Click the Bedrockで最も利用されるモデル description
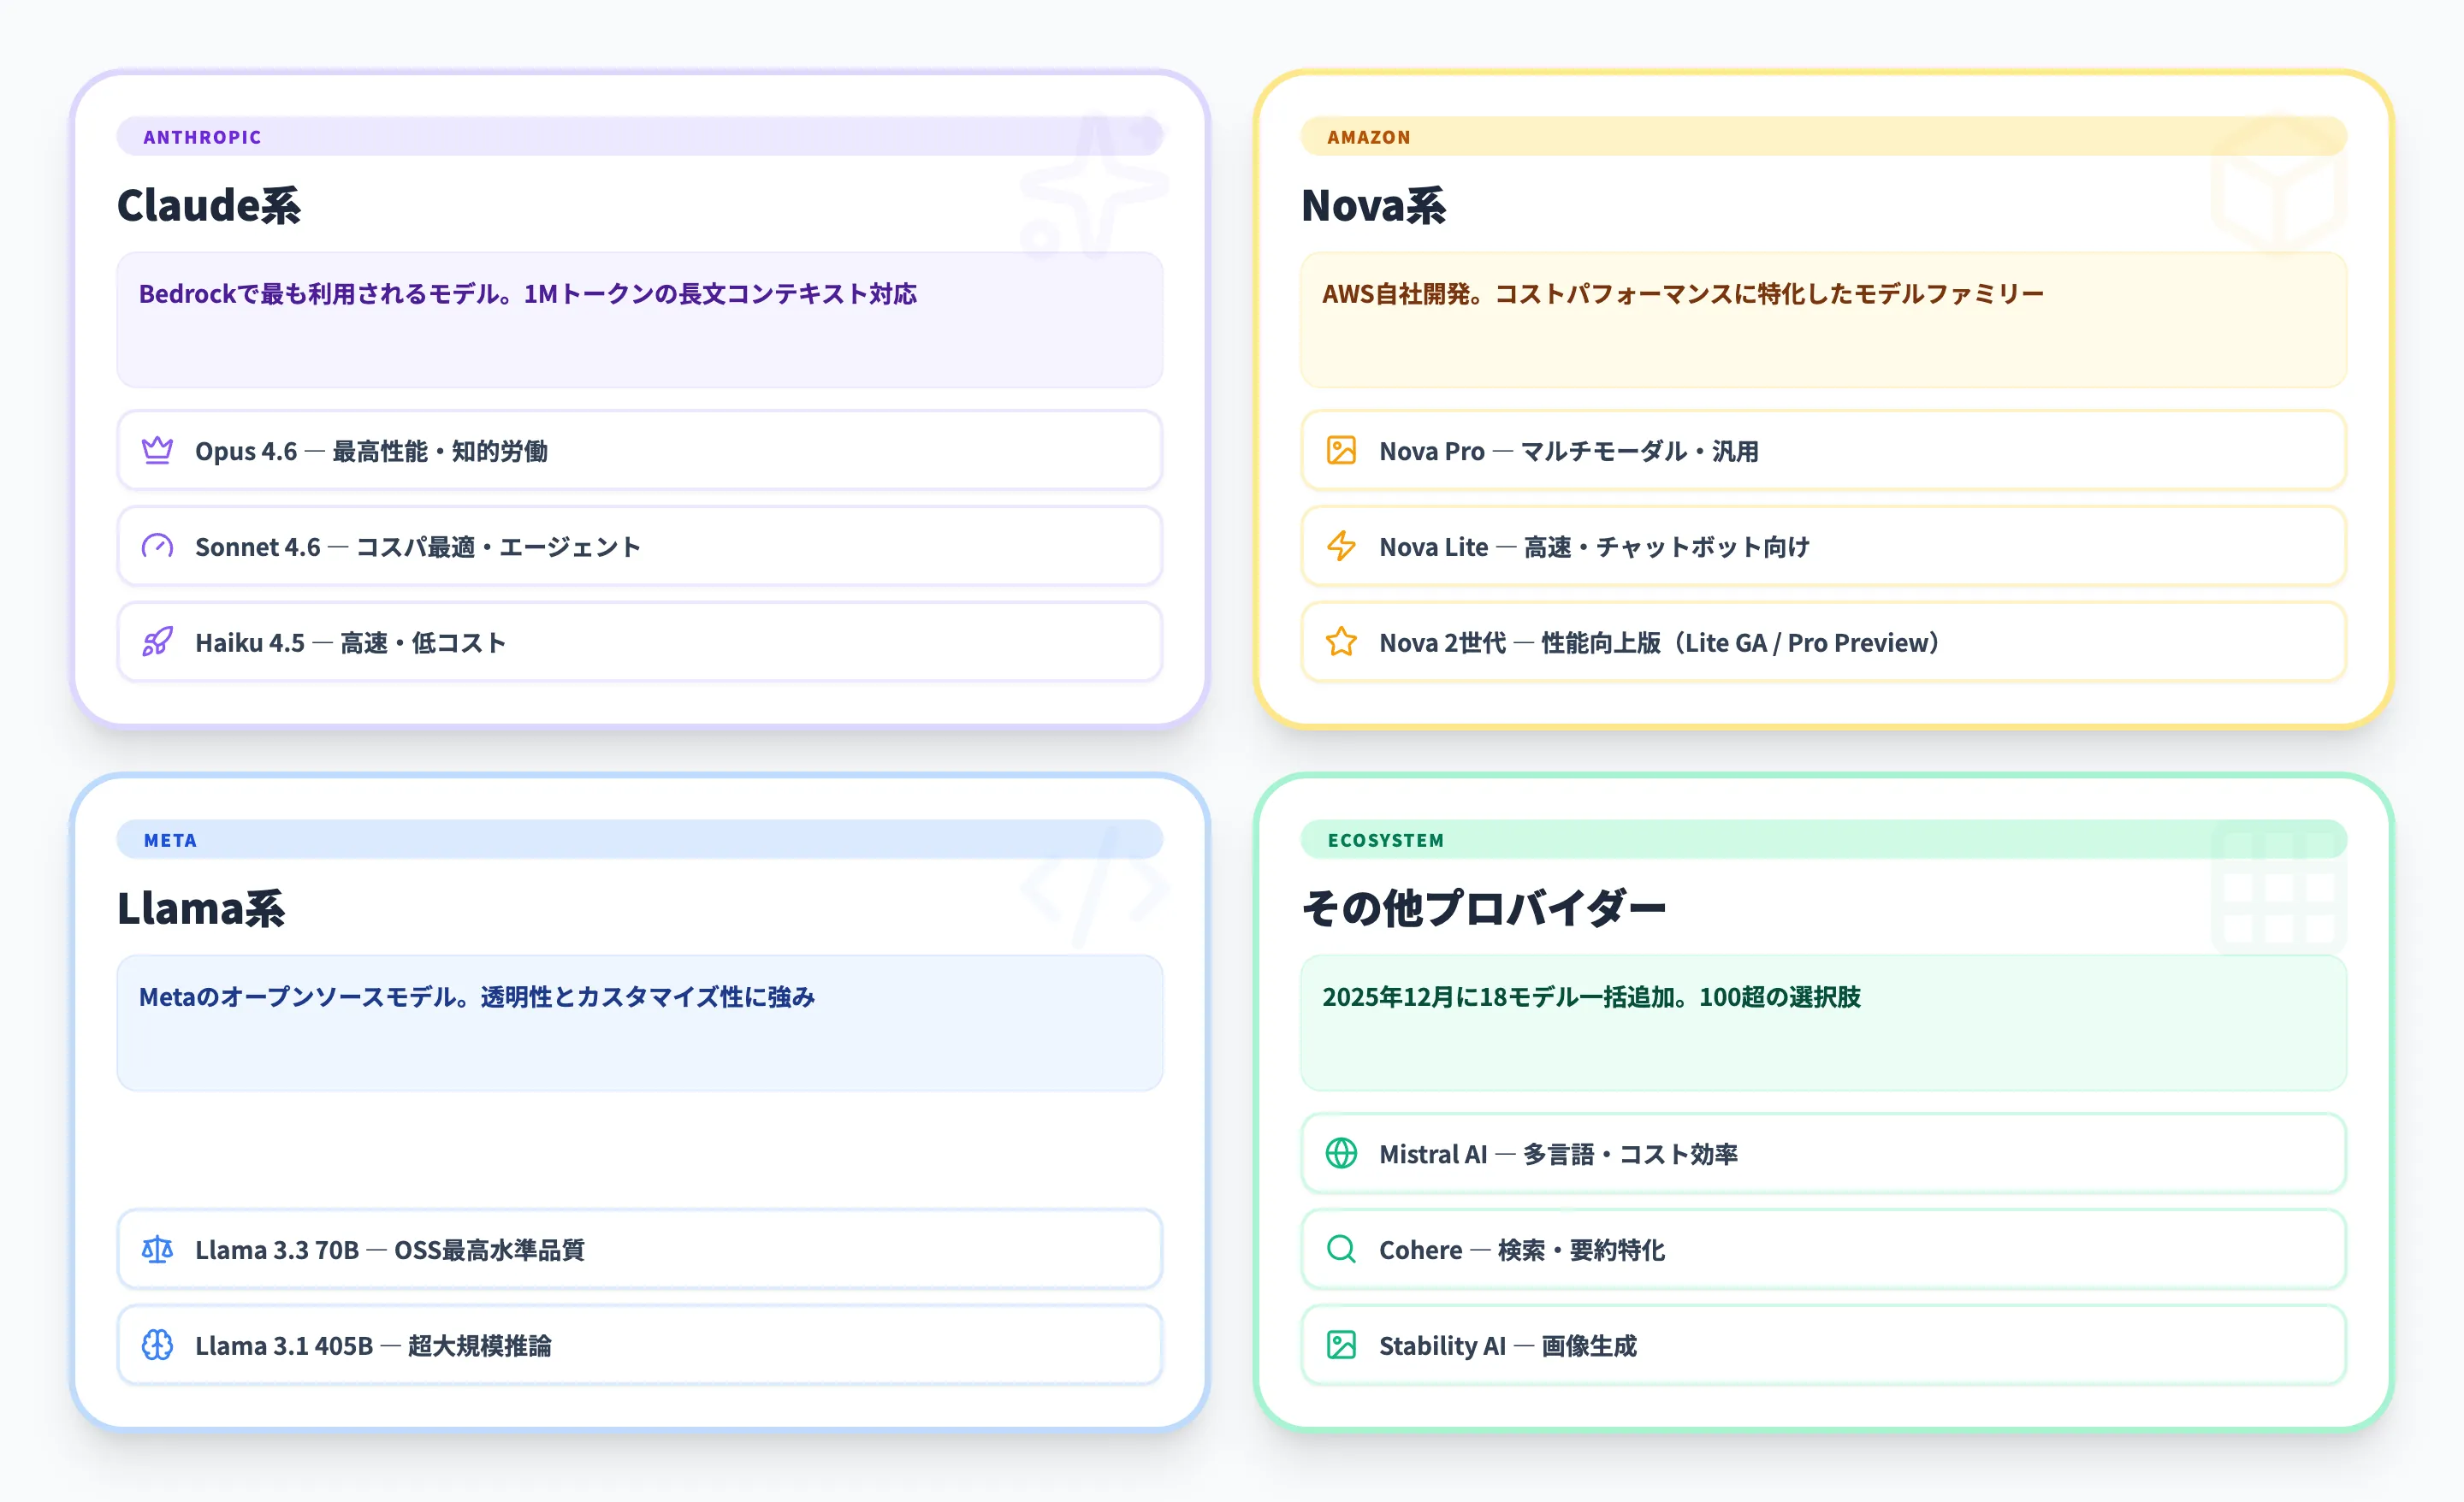Viewport: 2464px width, 1502px height. coord(528,294)
